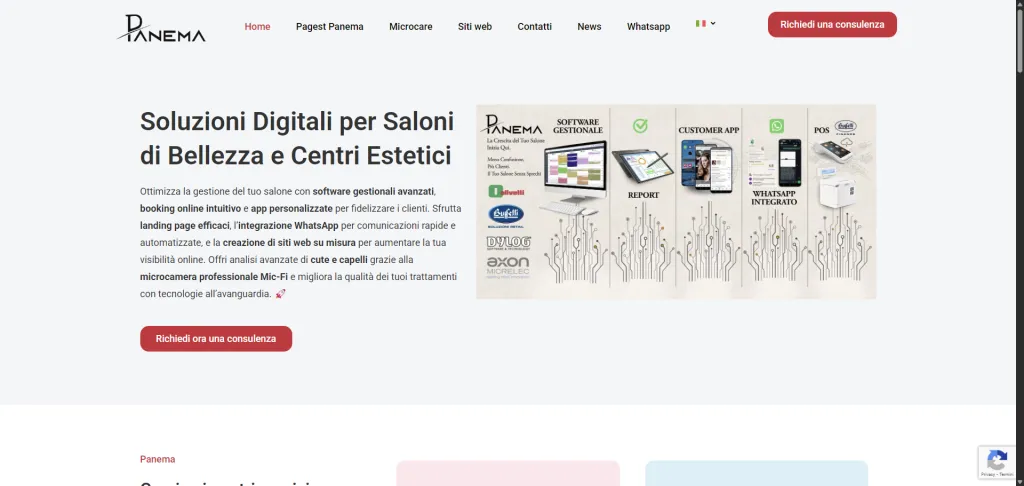Viewport: 1024px width, 486px height.
Task: Click the DYLOG logo in the banner
Action: tap(506, 241)
